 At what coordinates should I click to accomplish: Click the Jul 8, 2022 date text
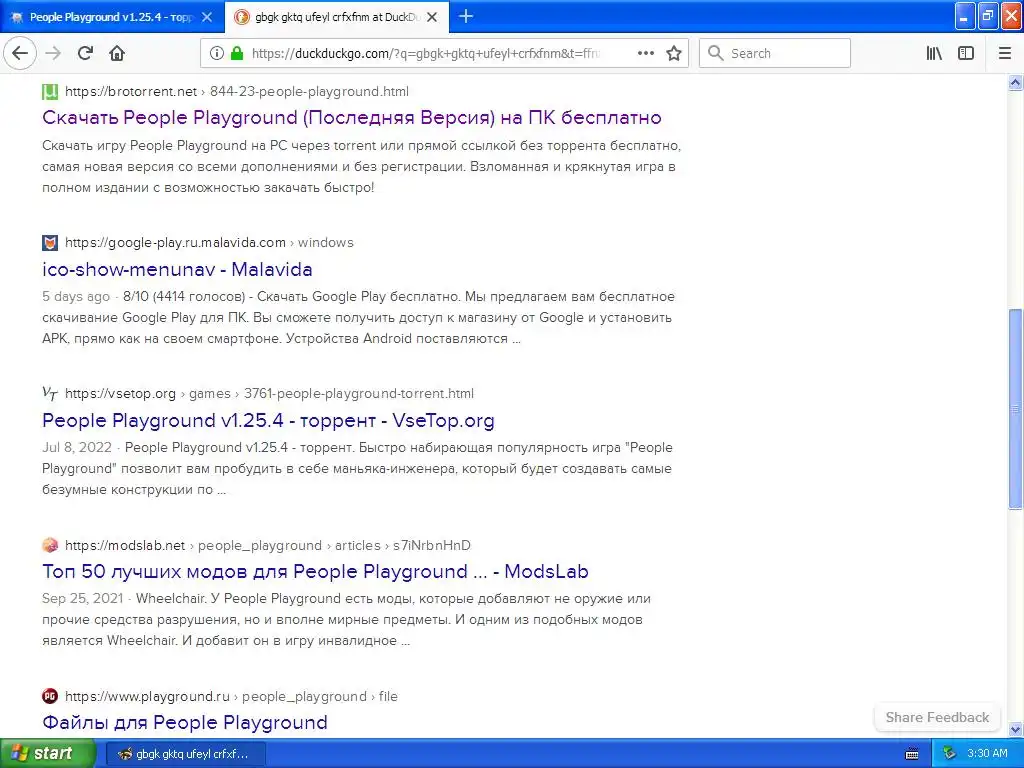coord(76,447)
